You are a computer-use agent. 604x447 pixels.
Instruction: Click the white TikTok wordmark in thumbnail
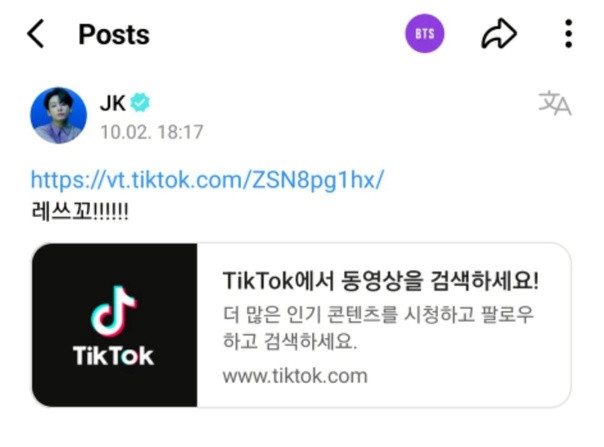[114, 355]
